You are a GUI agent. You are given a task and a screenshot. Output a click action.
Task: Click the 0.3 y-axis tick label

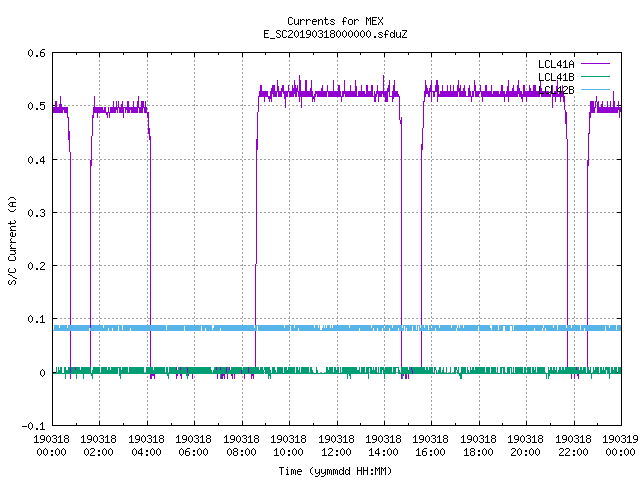(x=36, y=213)
